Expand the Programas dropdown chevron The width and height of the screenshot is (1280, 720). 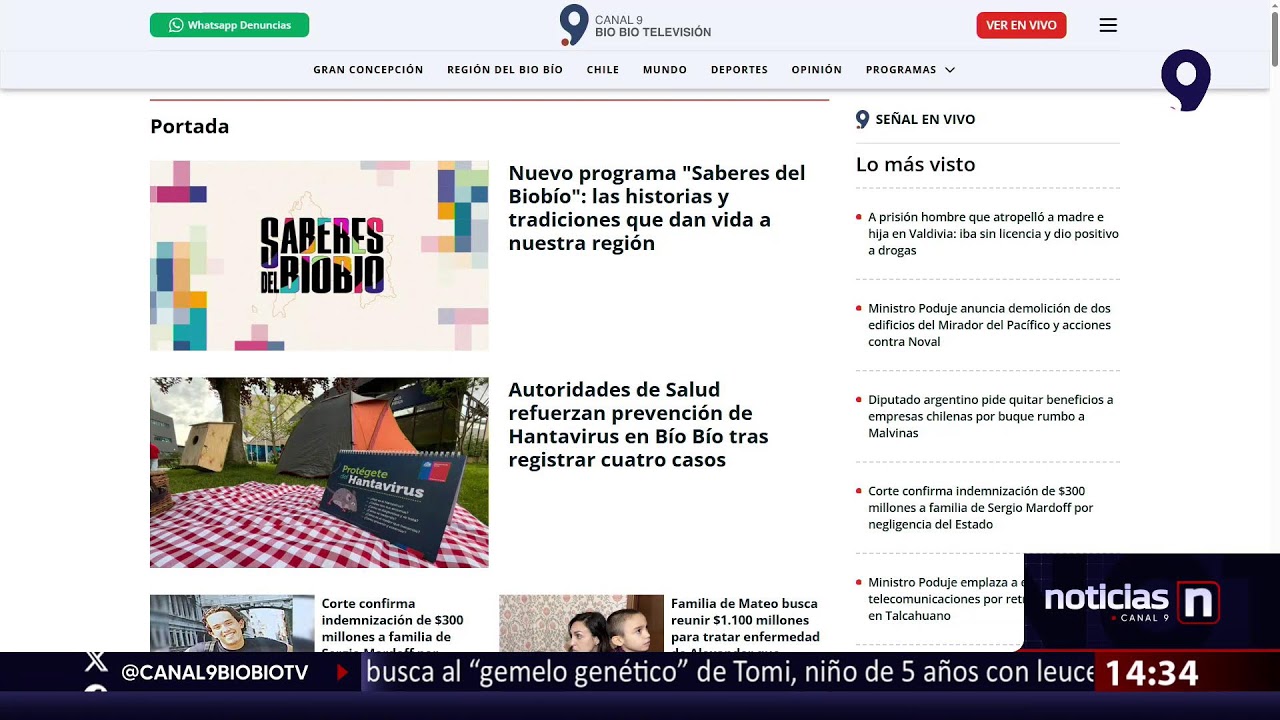coord(950,70)
